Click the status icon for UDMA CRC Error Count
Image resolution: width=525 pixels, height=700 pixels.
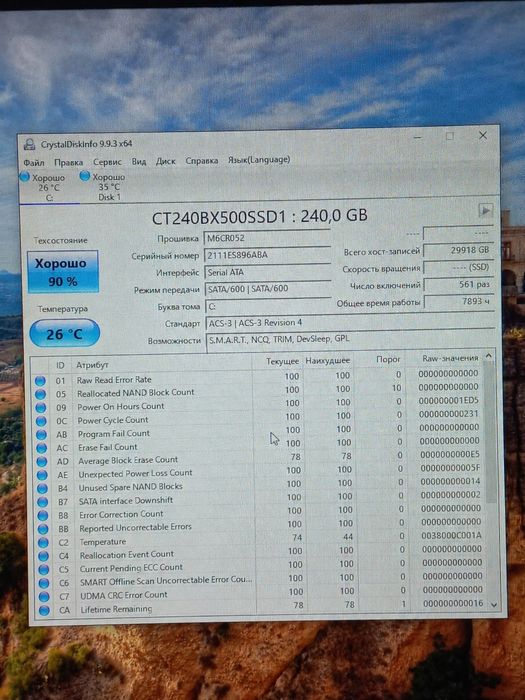[x=44, y=597]
